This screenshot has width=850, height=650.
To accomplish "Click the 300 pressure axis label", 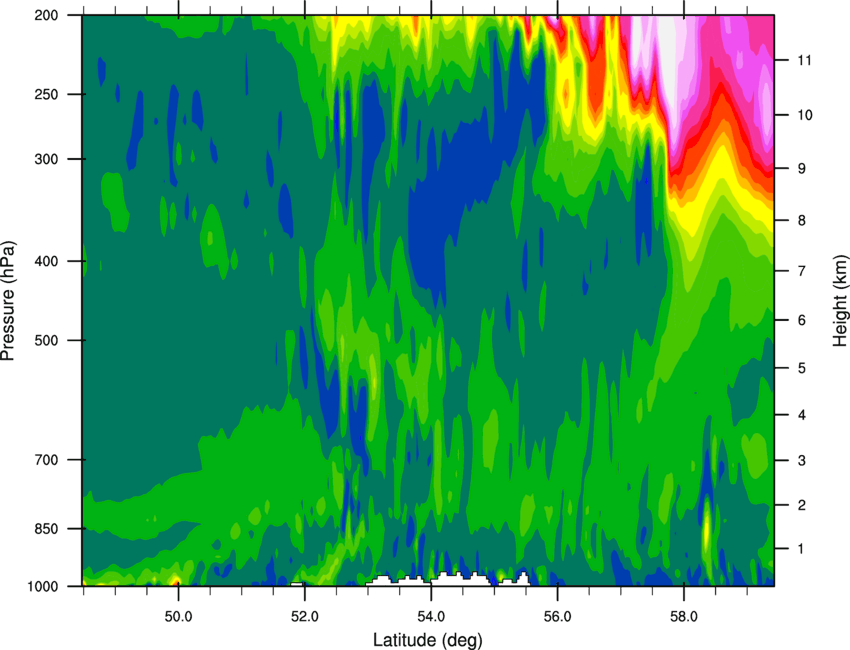I will pos(46,159).
